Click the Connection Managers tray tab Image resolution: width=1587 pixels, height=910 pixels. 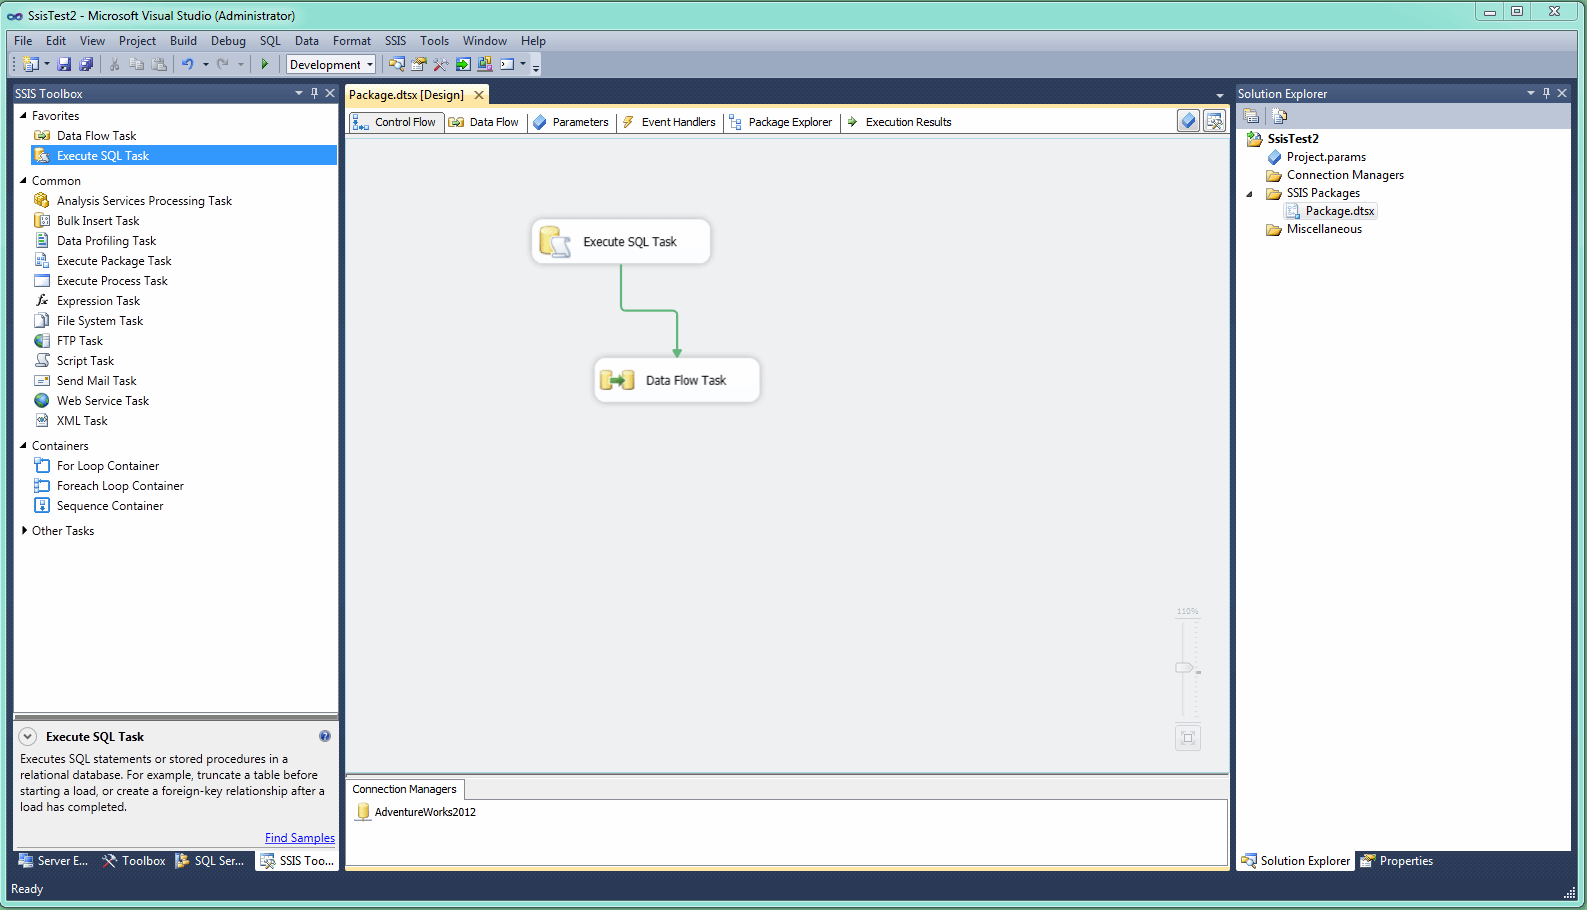point(404,789)
